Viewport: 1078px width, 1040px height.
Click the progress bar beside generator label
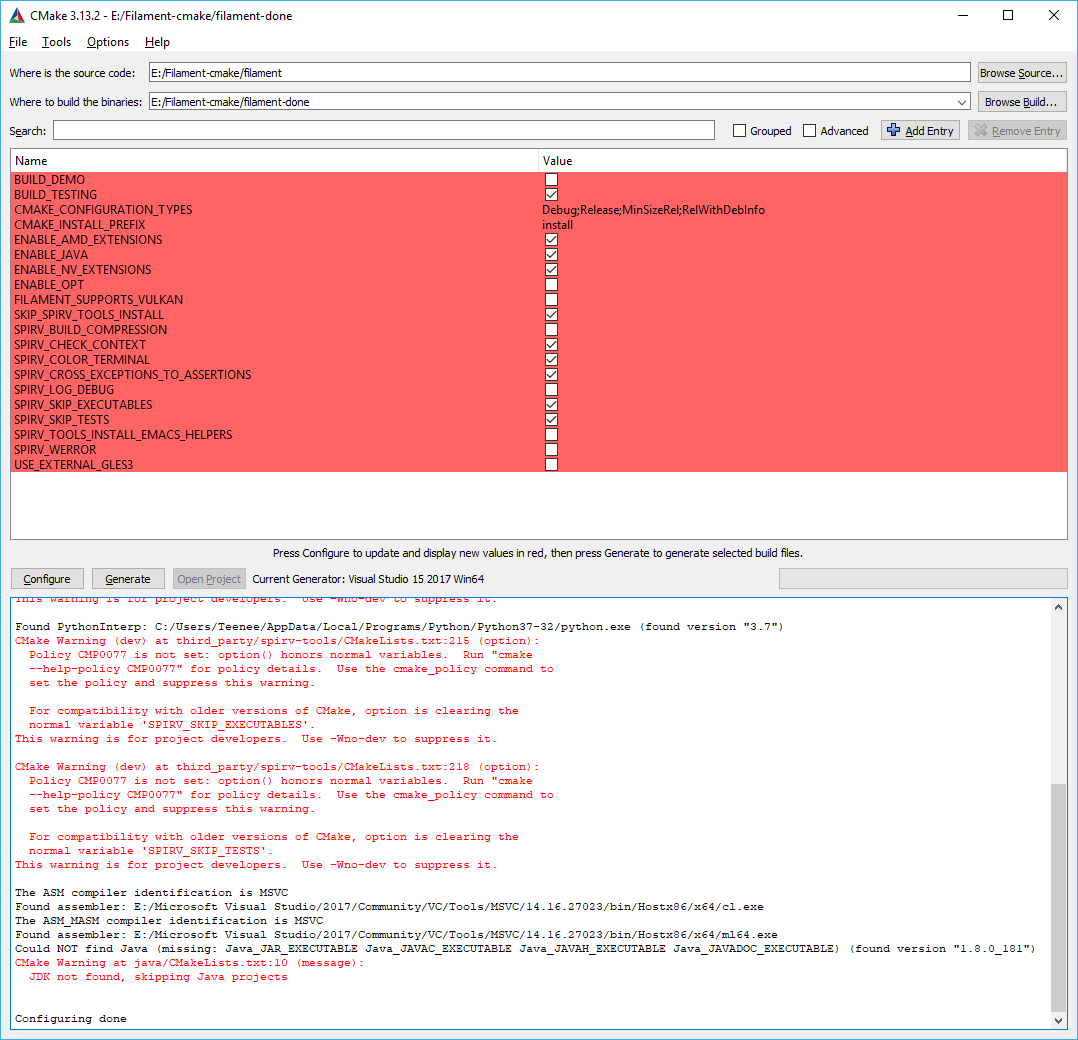(923, 579)
